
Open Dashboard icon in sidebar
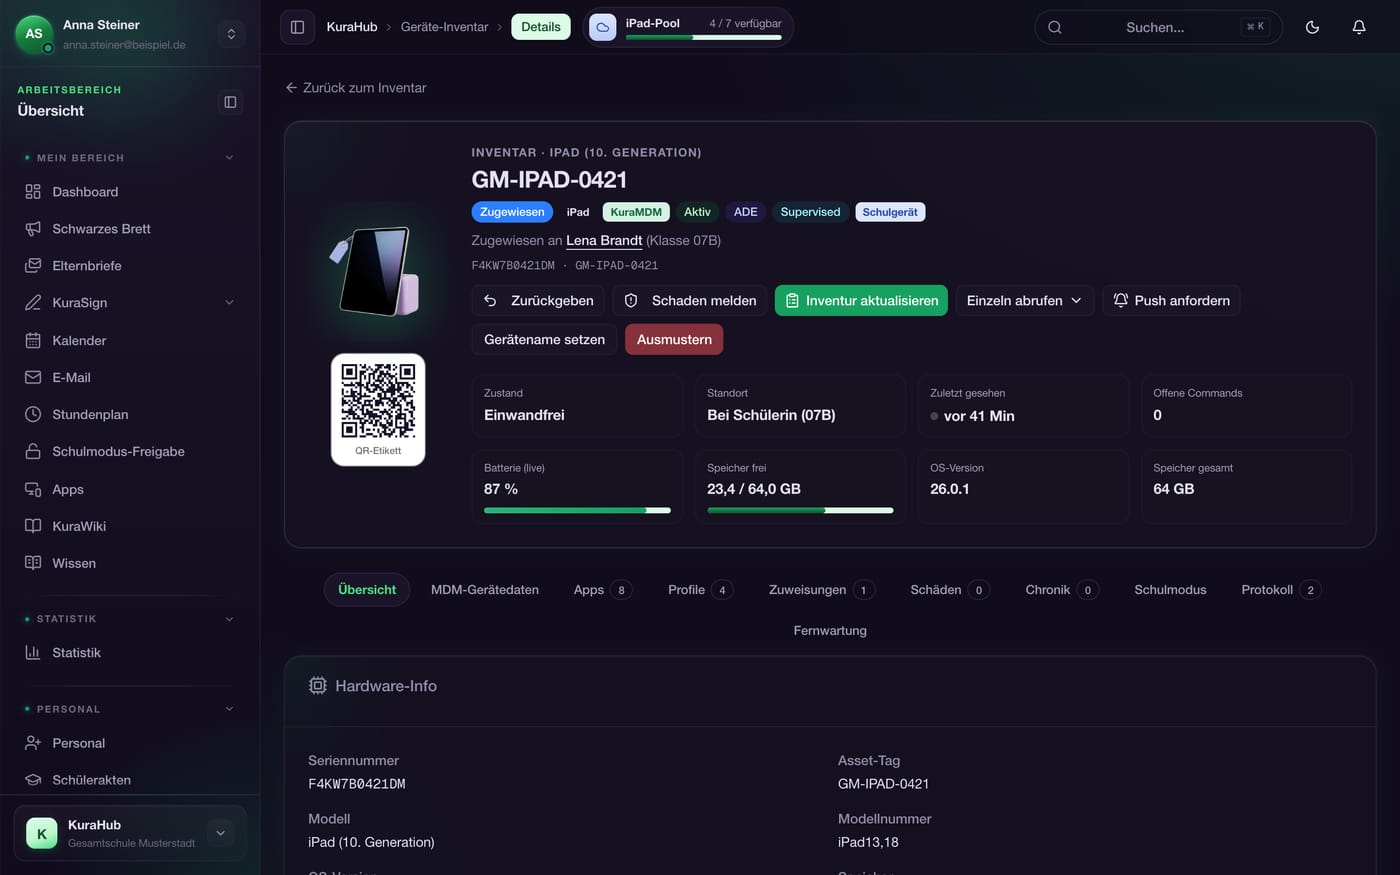tap(33, 191)
